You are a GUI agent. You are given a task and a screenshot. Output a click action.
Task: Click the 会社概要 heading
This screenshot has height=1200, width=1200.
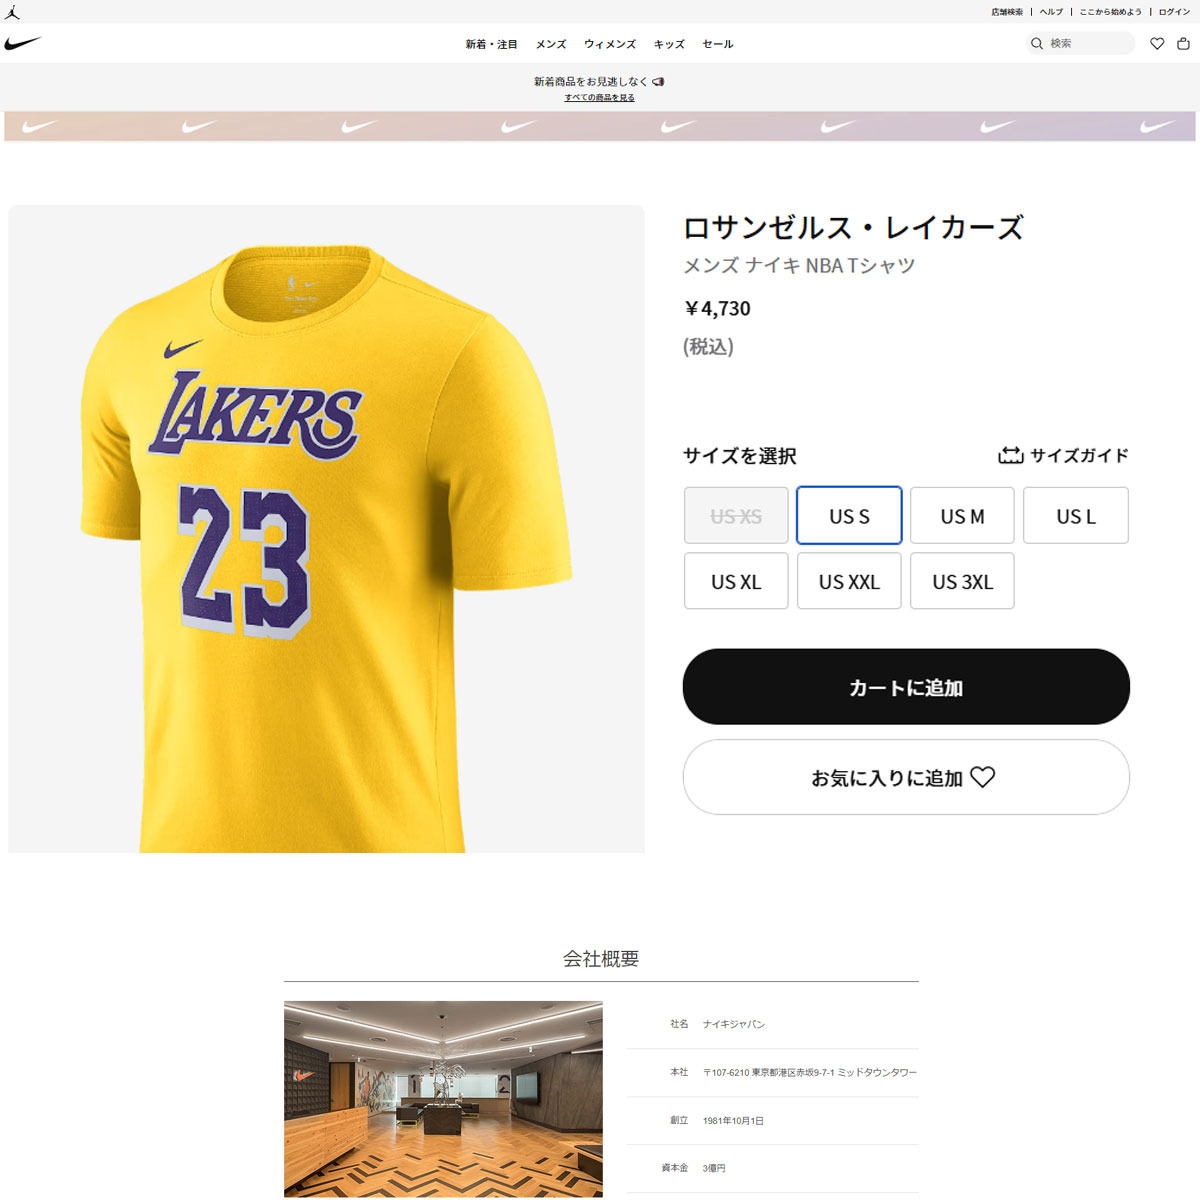[600, 959]
